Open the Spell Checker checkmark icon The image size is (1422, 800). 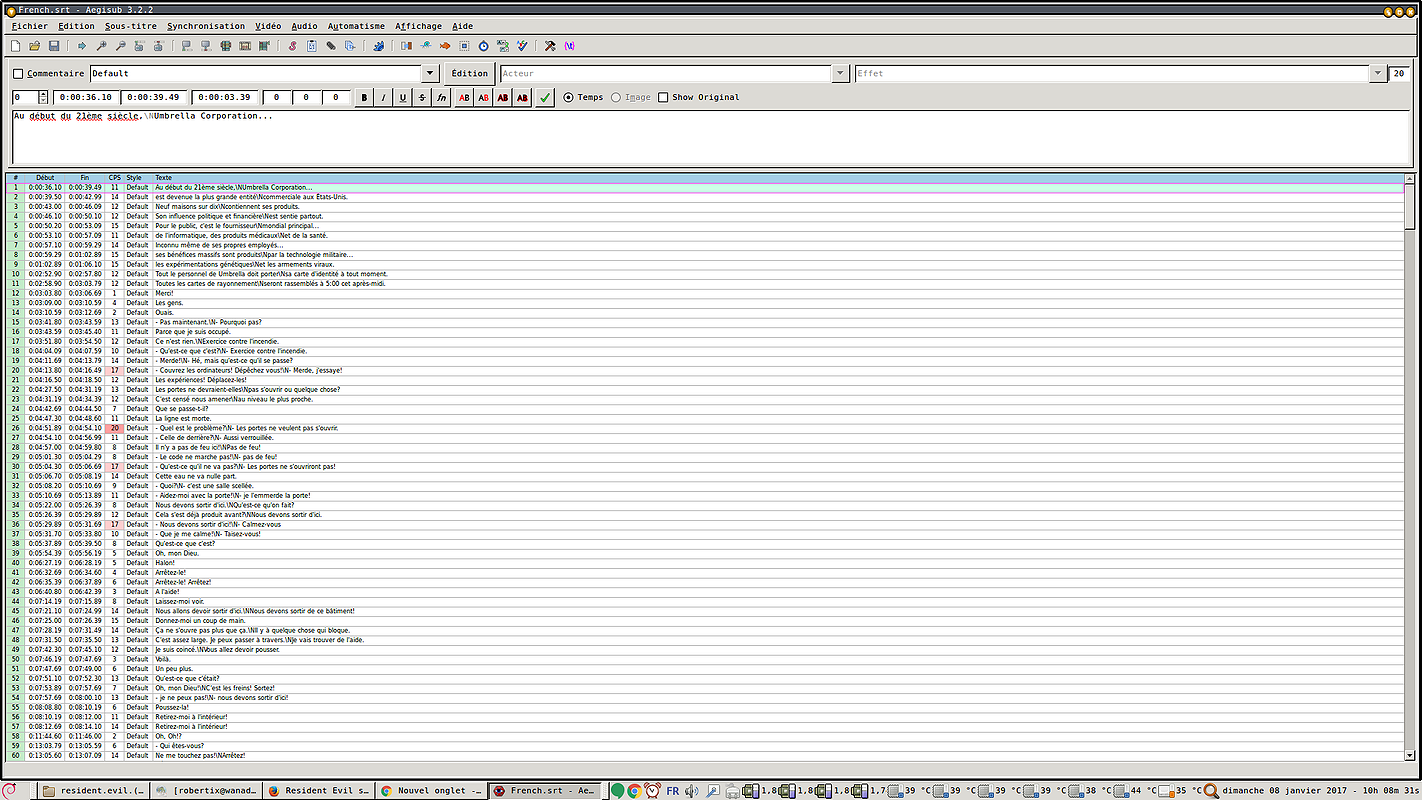[522, 46]
